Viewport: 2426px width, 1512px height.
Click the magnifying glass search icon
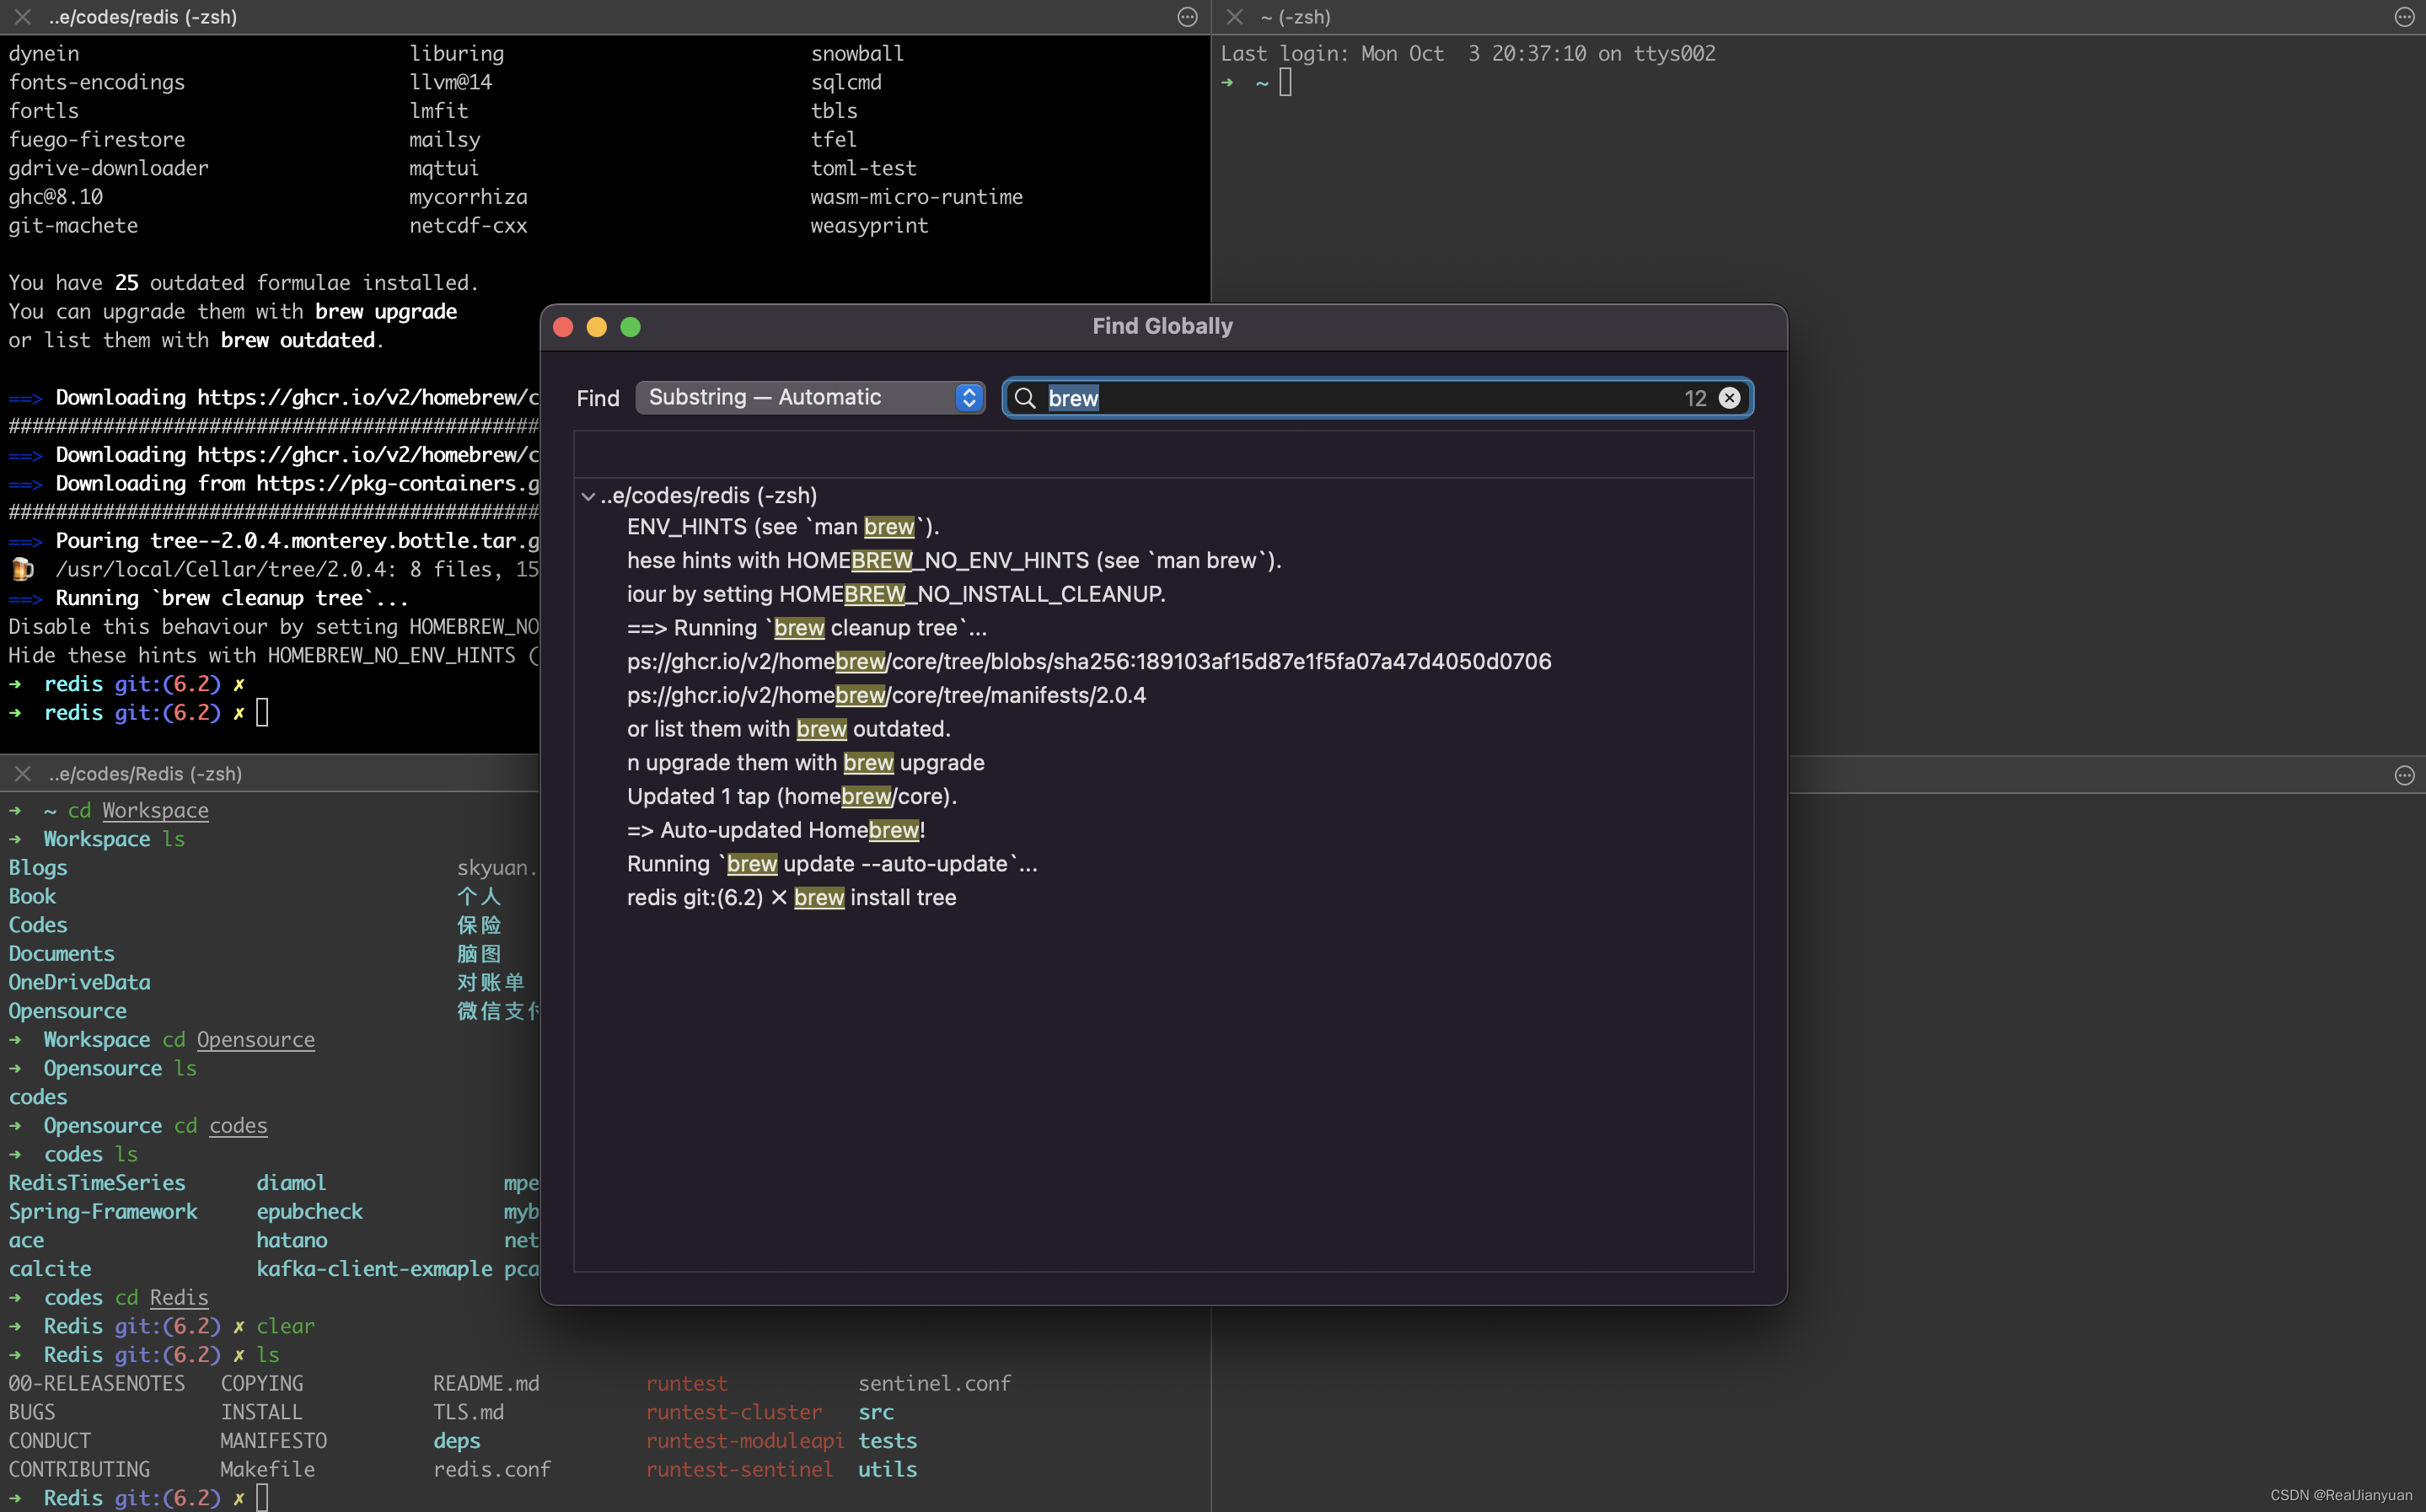(1024, 398)
